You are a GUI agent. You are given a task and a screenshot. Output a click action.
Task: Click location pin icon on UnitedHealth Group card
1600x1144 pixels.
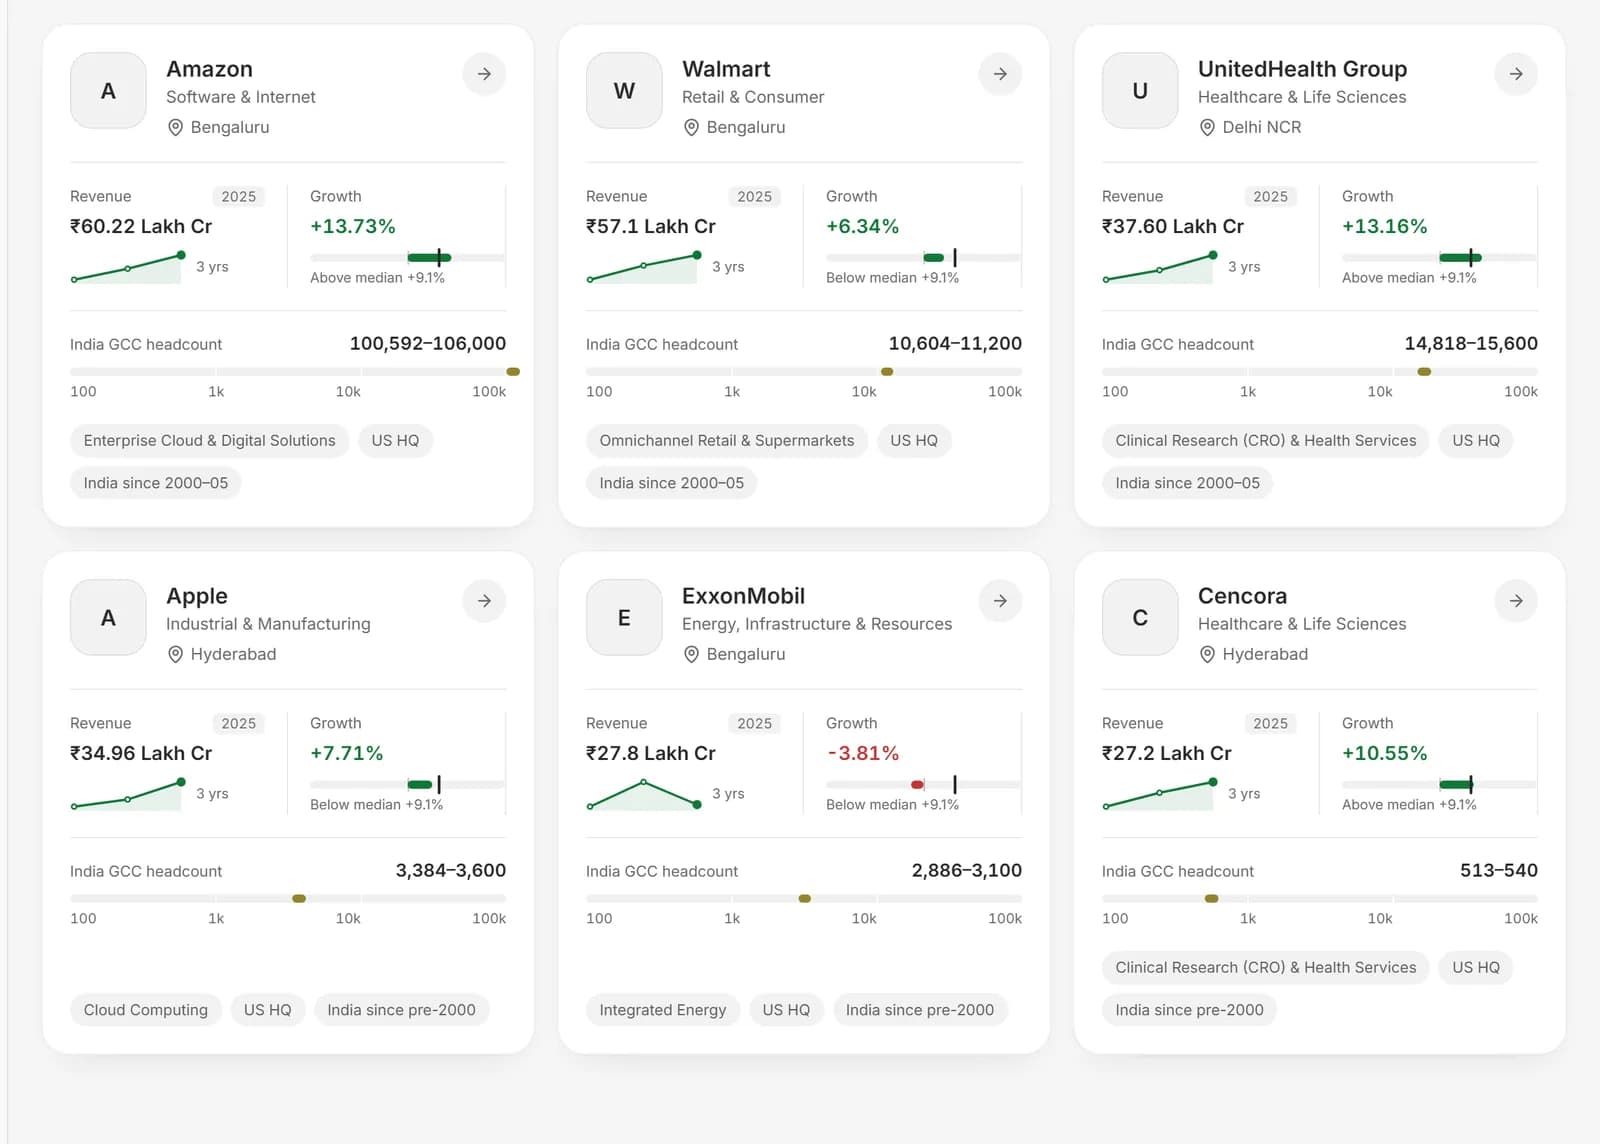point(1207,128)
